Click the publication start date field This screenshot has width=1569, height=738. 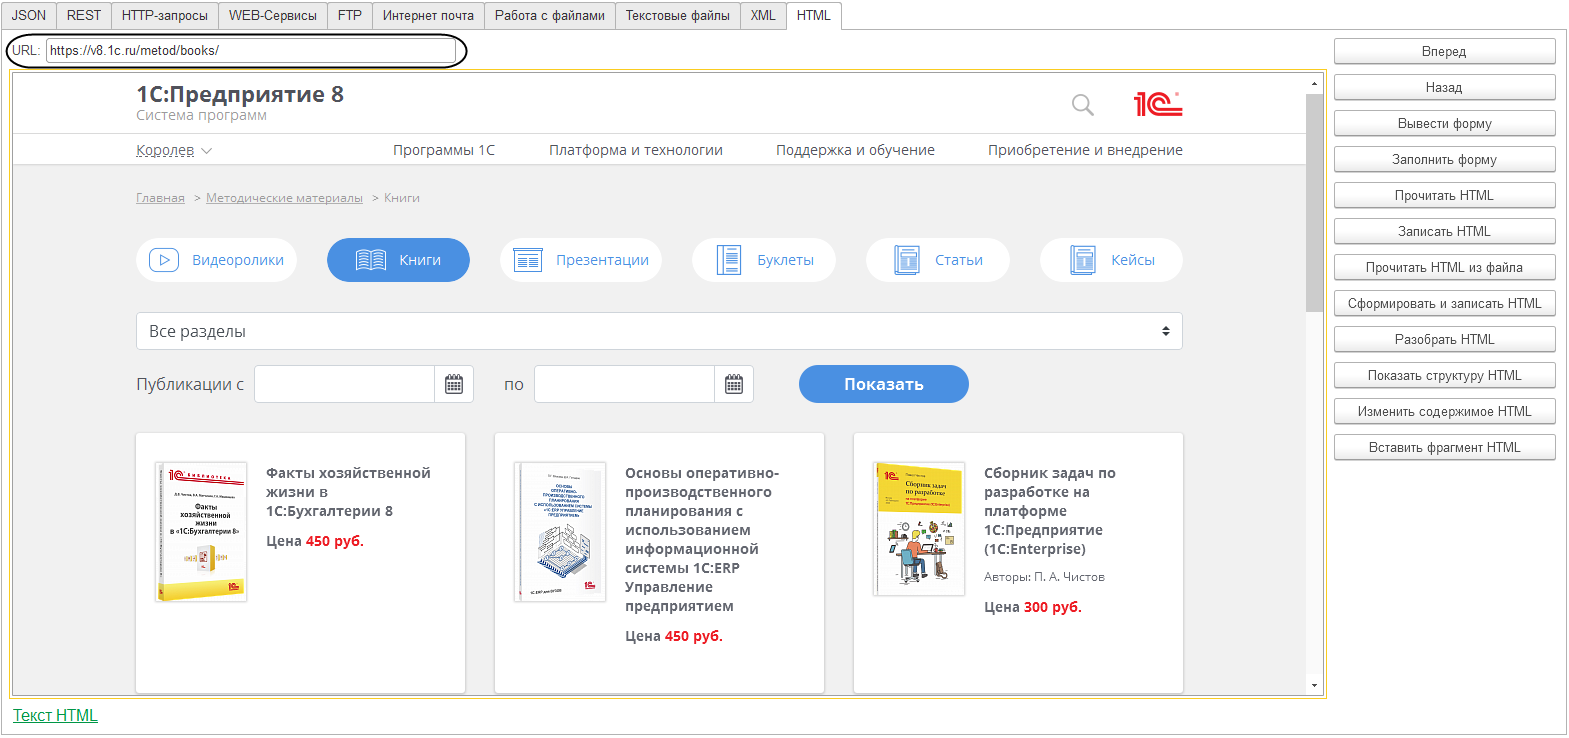pos(344,384)
